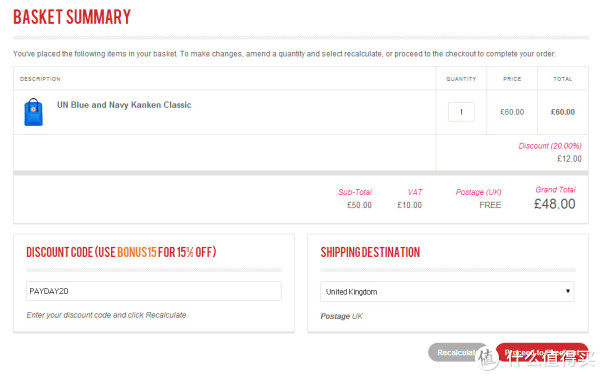Select the Grand Total £48.00 amount
The height and width of the screenshot is (376, 600).
pyautogui.click(x=554, y=204)
